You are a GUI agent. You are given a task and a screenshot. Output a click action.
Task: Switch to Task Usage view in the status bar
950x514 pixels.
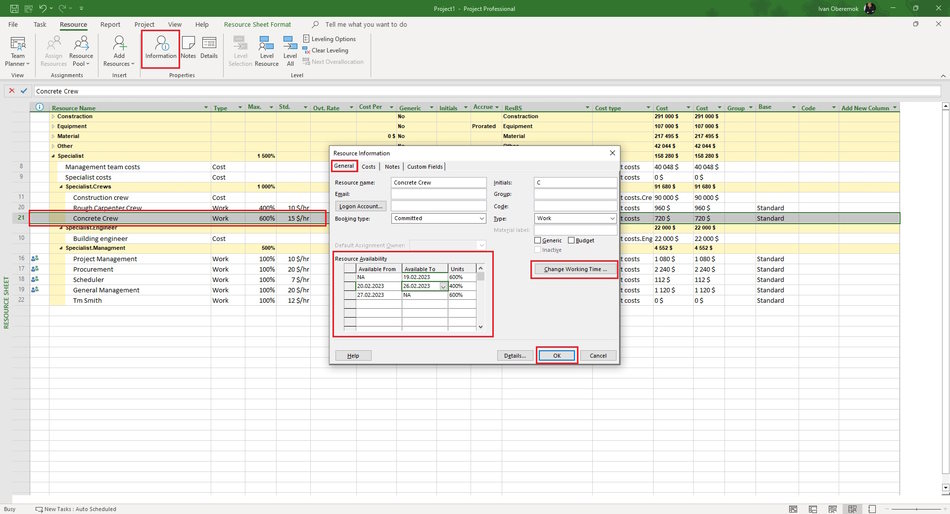coord(813,509)
